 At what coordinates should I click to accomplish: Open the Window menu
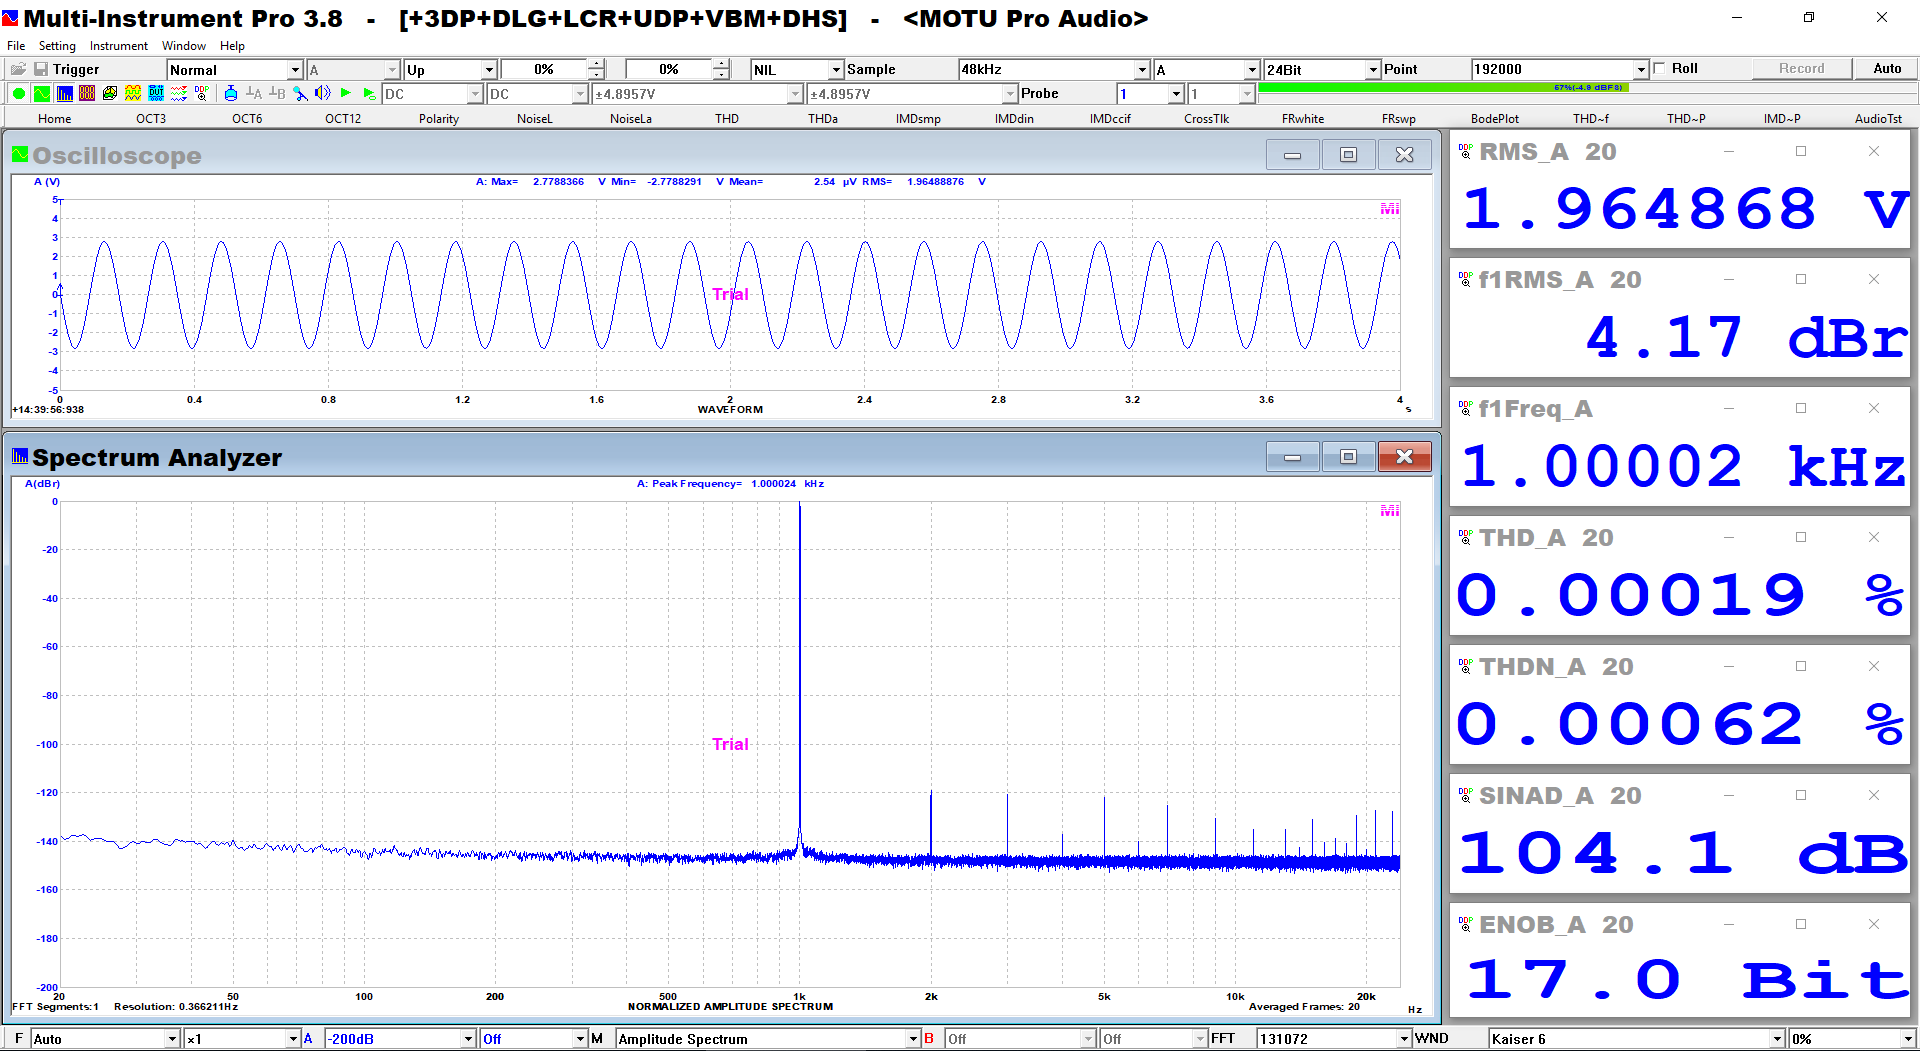tap(184, 45)
